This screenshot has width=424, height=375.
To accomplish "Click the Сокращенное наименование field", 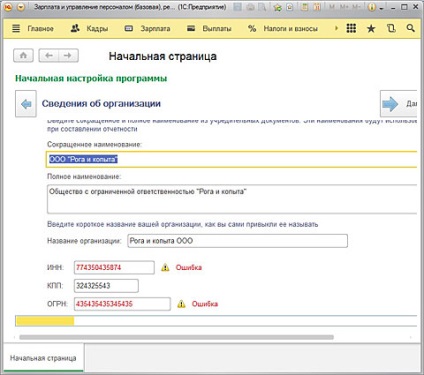I will 232,159.
